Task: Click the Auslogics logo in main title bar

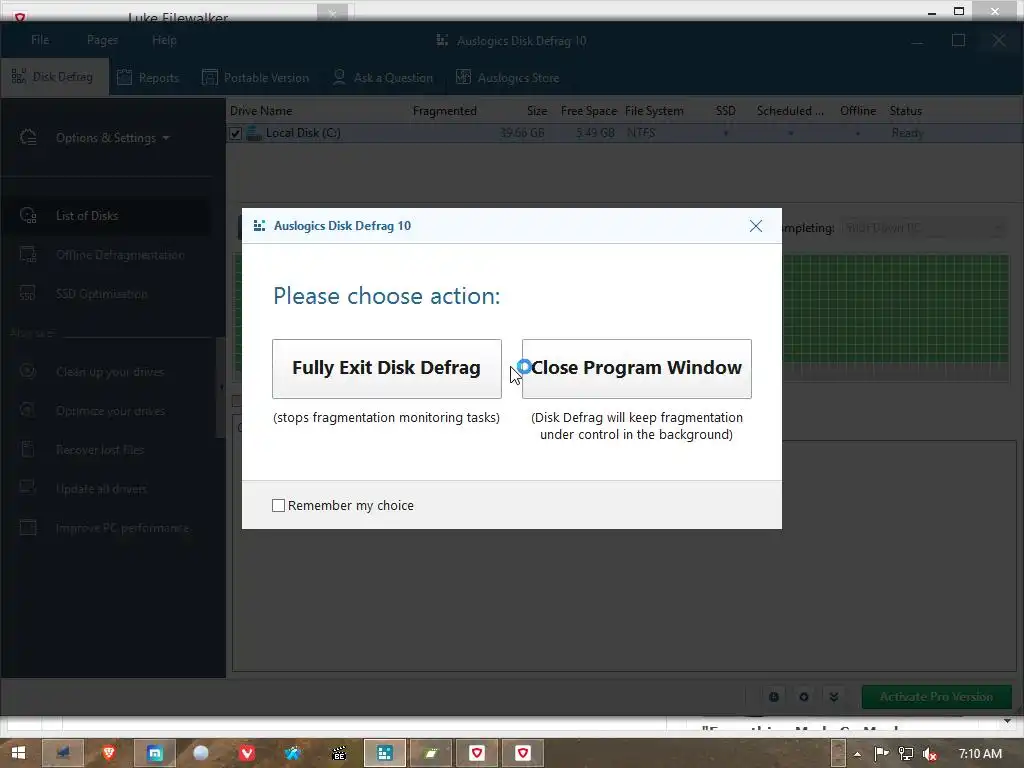Action: tap(442, 40)
